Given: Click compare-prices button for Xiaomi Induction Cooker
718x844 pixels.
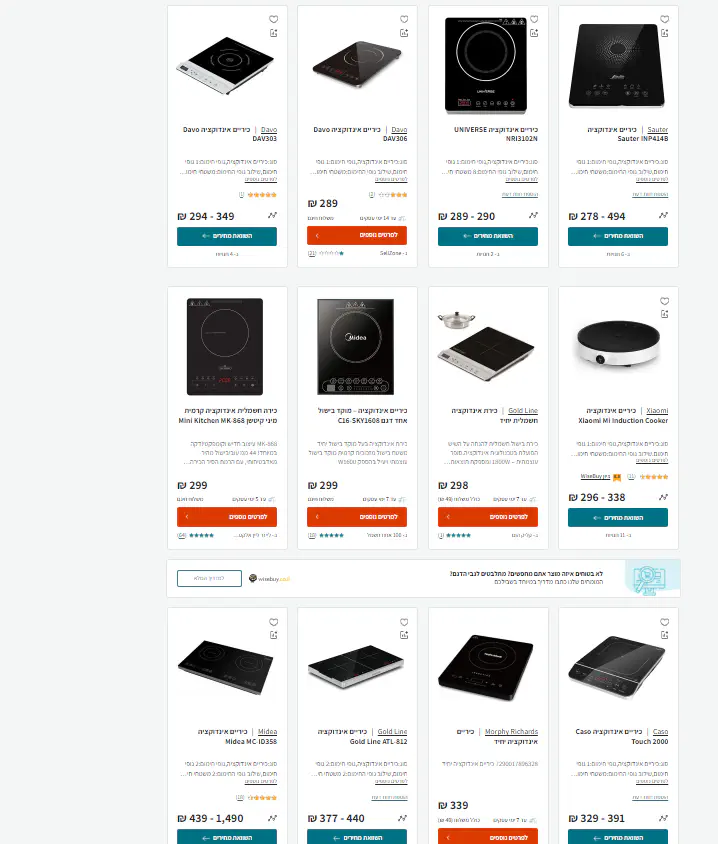Looking at the screenshot, I should 618,518.
